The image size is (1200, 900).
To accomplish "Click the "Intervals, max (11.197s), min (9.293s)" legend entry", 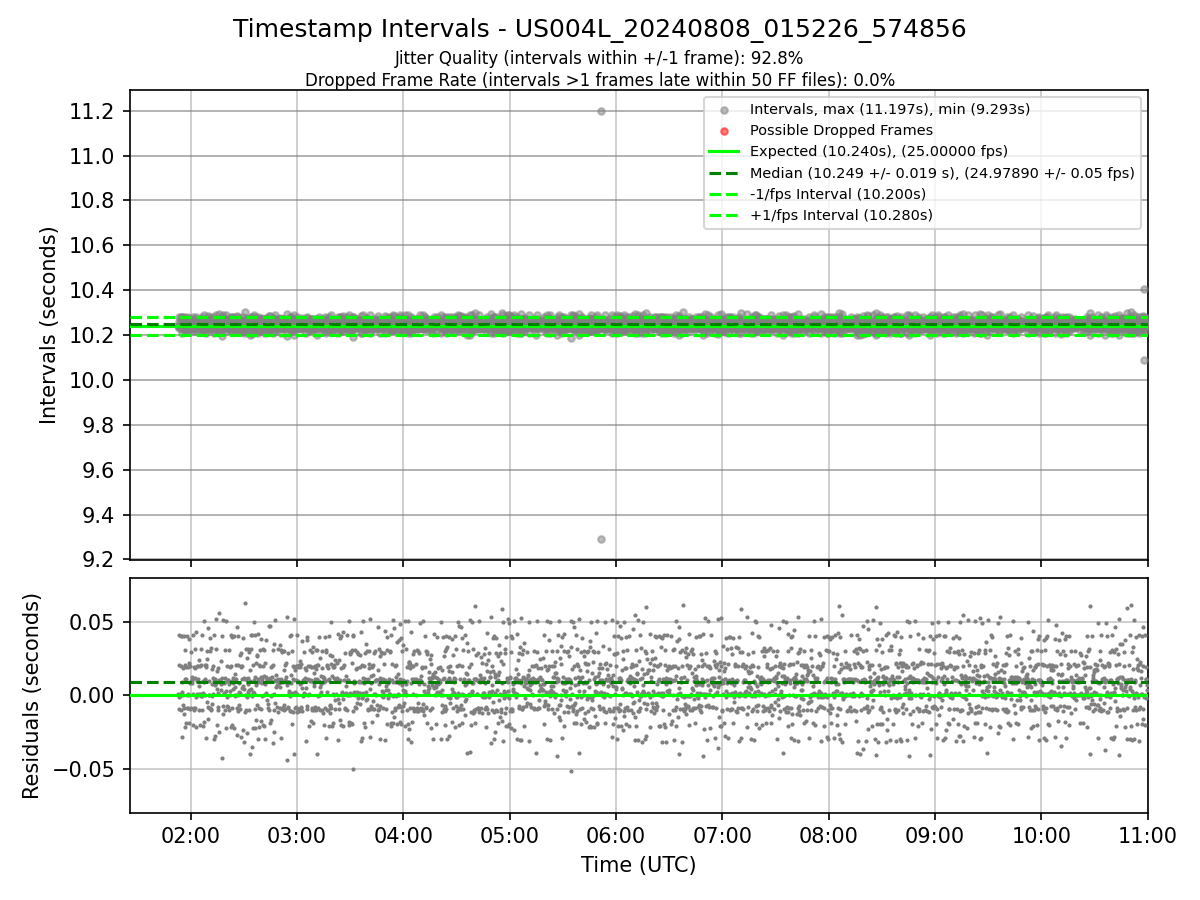I will coord(890,109).
